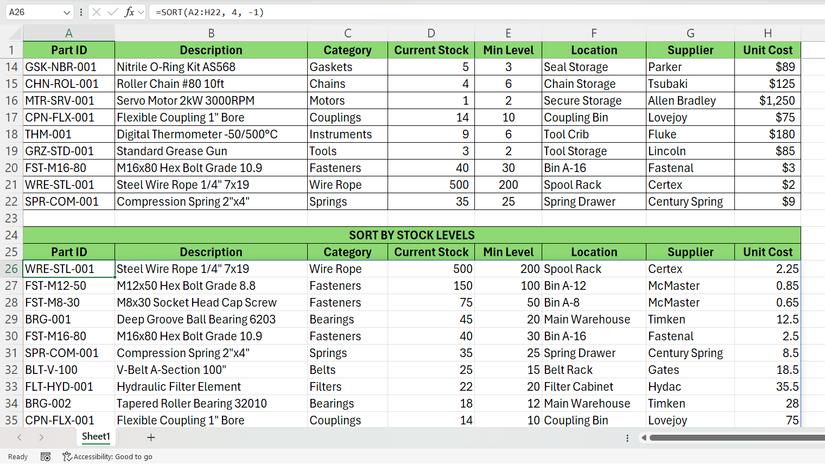
Task: Click the Enter formula checkmark icon
Action: 111,12
